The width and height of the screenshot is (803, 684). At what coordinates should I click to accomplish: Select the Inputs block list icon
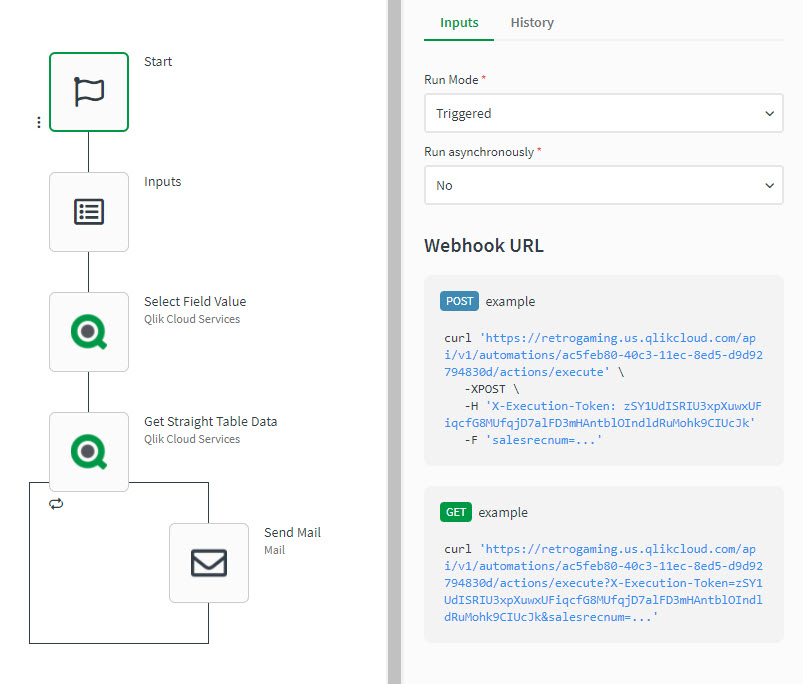click(89, 212)
